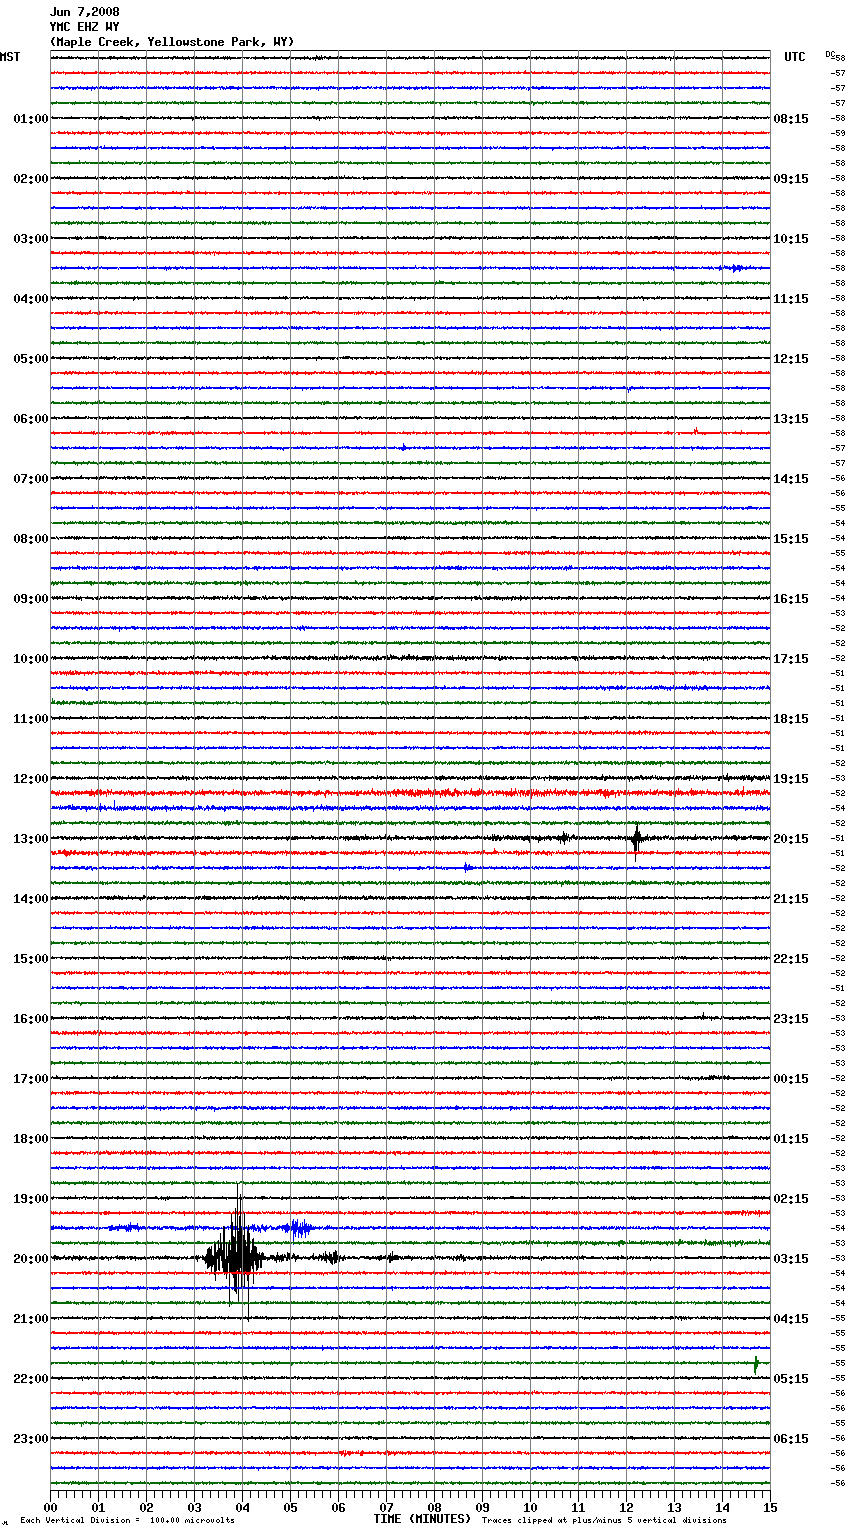Viewport: 850px width, 1534px height.
Task: Click the Maple Creek, Yellowstone Park location text
Action: 172,42
